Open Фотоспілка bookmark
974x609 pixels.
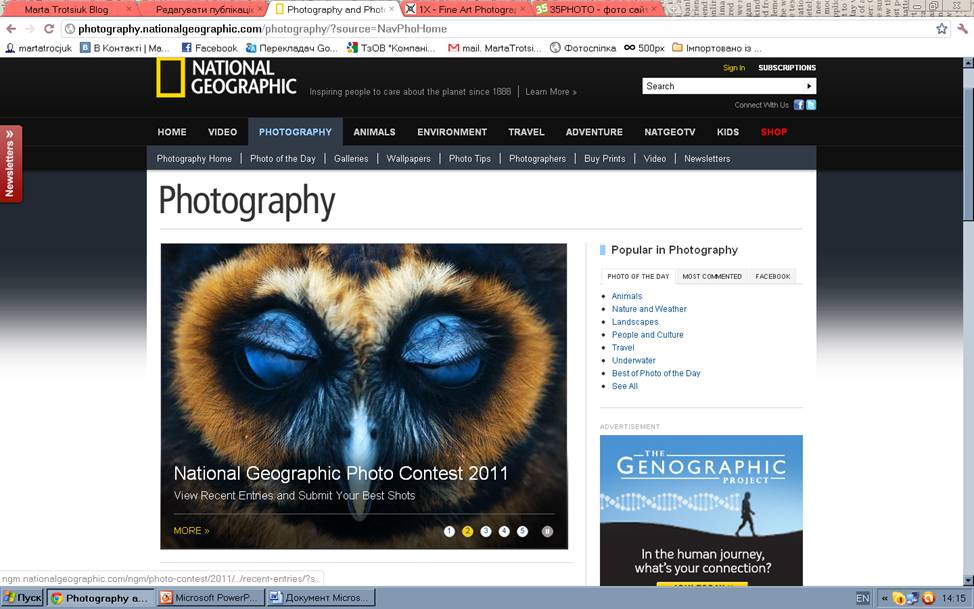click(x=583, y=48)
